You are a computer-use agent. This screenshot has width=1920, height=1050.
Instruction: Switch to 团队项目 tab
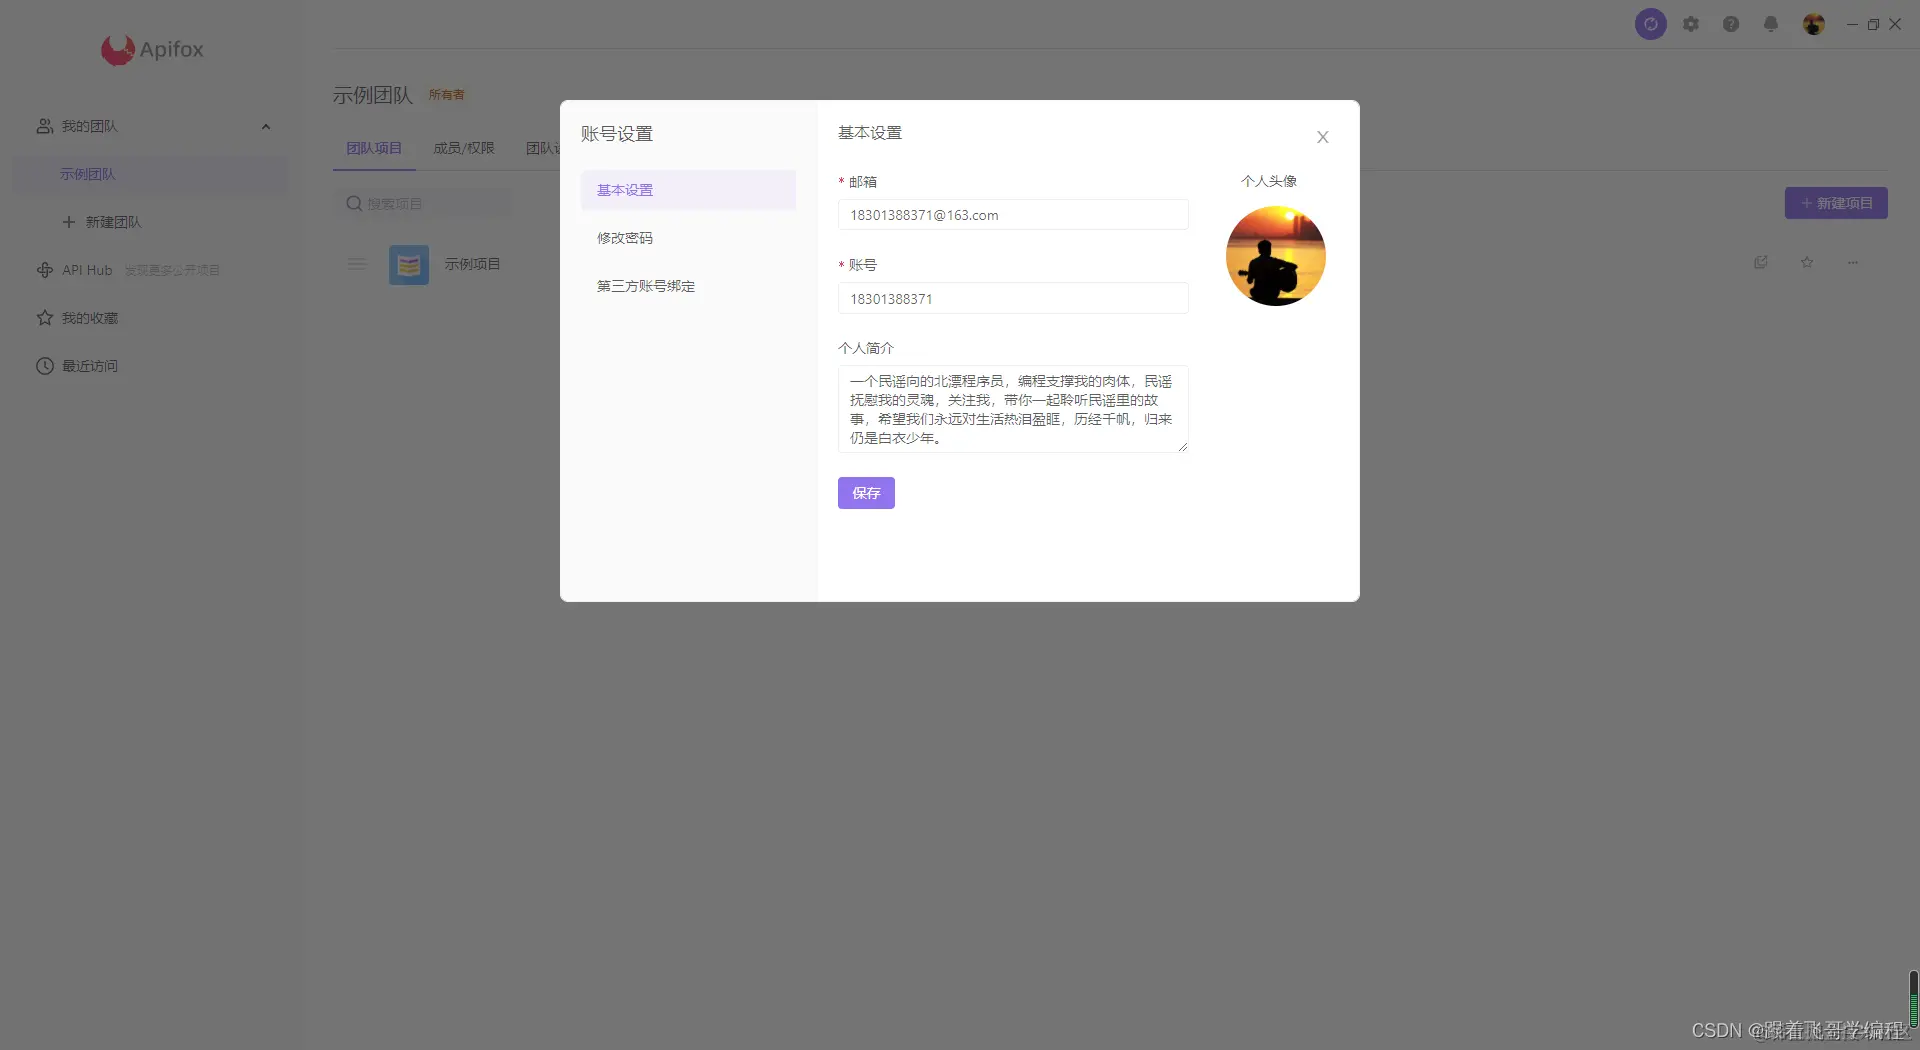tap(374, 148)
